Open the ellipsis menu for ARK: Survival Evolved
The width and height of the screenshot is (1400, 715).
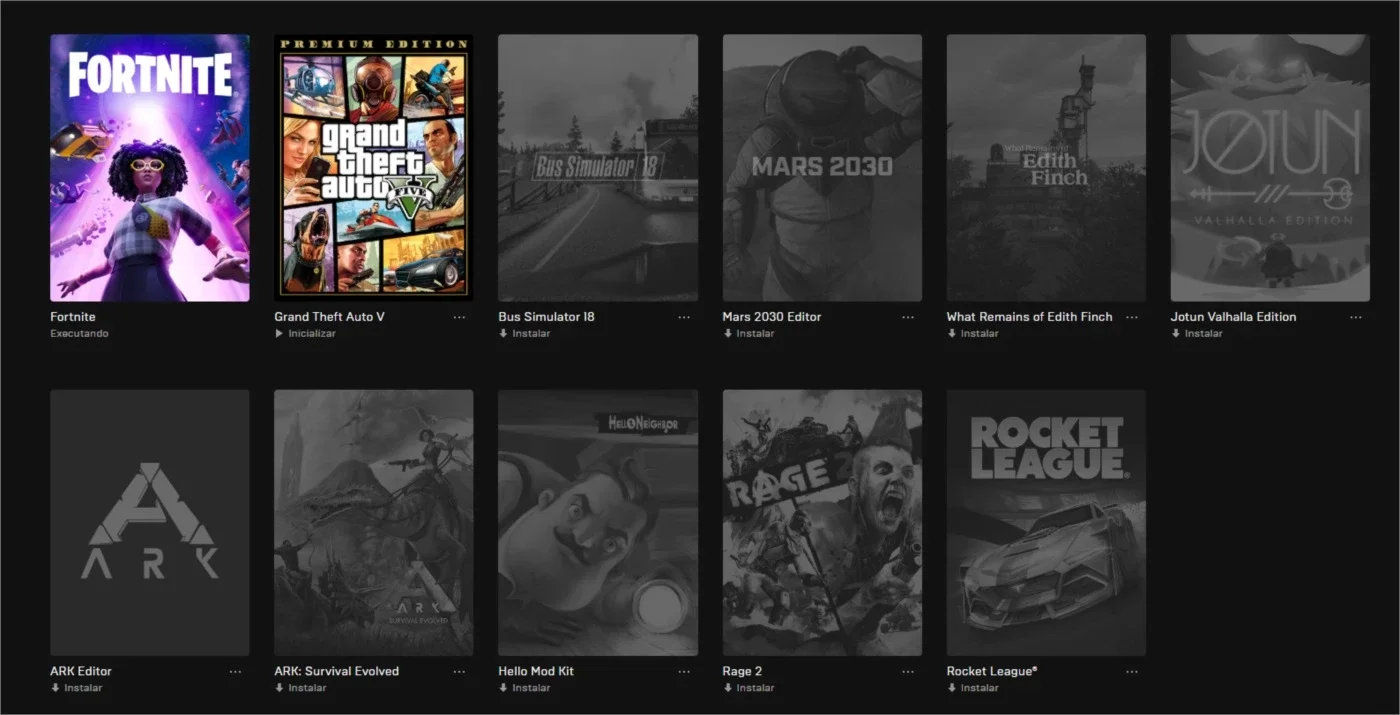(x=459, y=672)
